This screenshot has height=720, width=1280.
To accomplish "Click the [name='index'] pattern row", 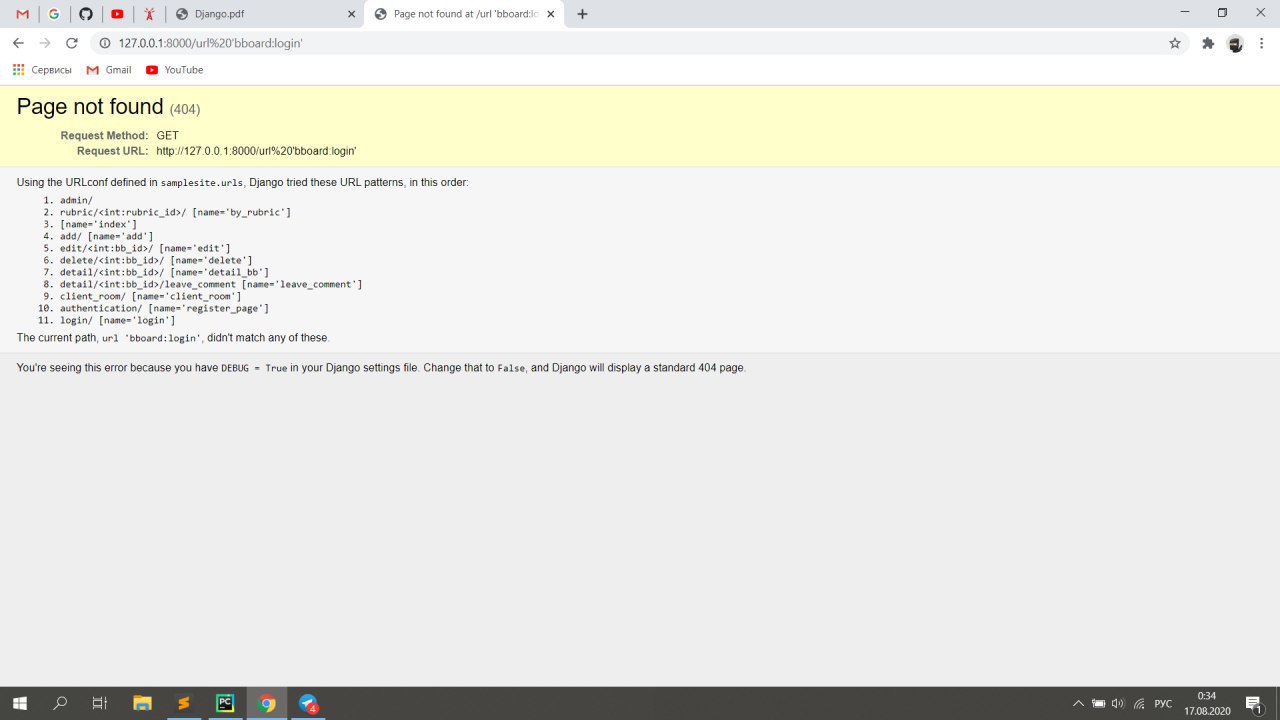I will tap(98, 224).
